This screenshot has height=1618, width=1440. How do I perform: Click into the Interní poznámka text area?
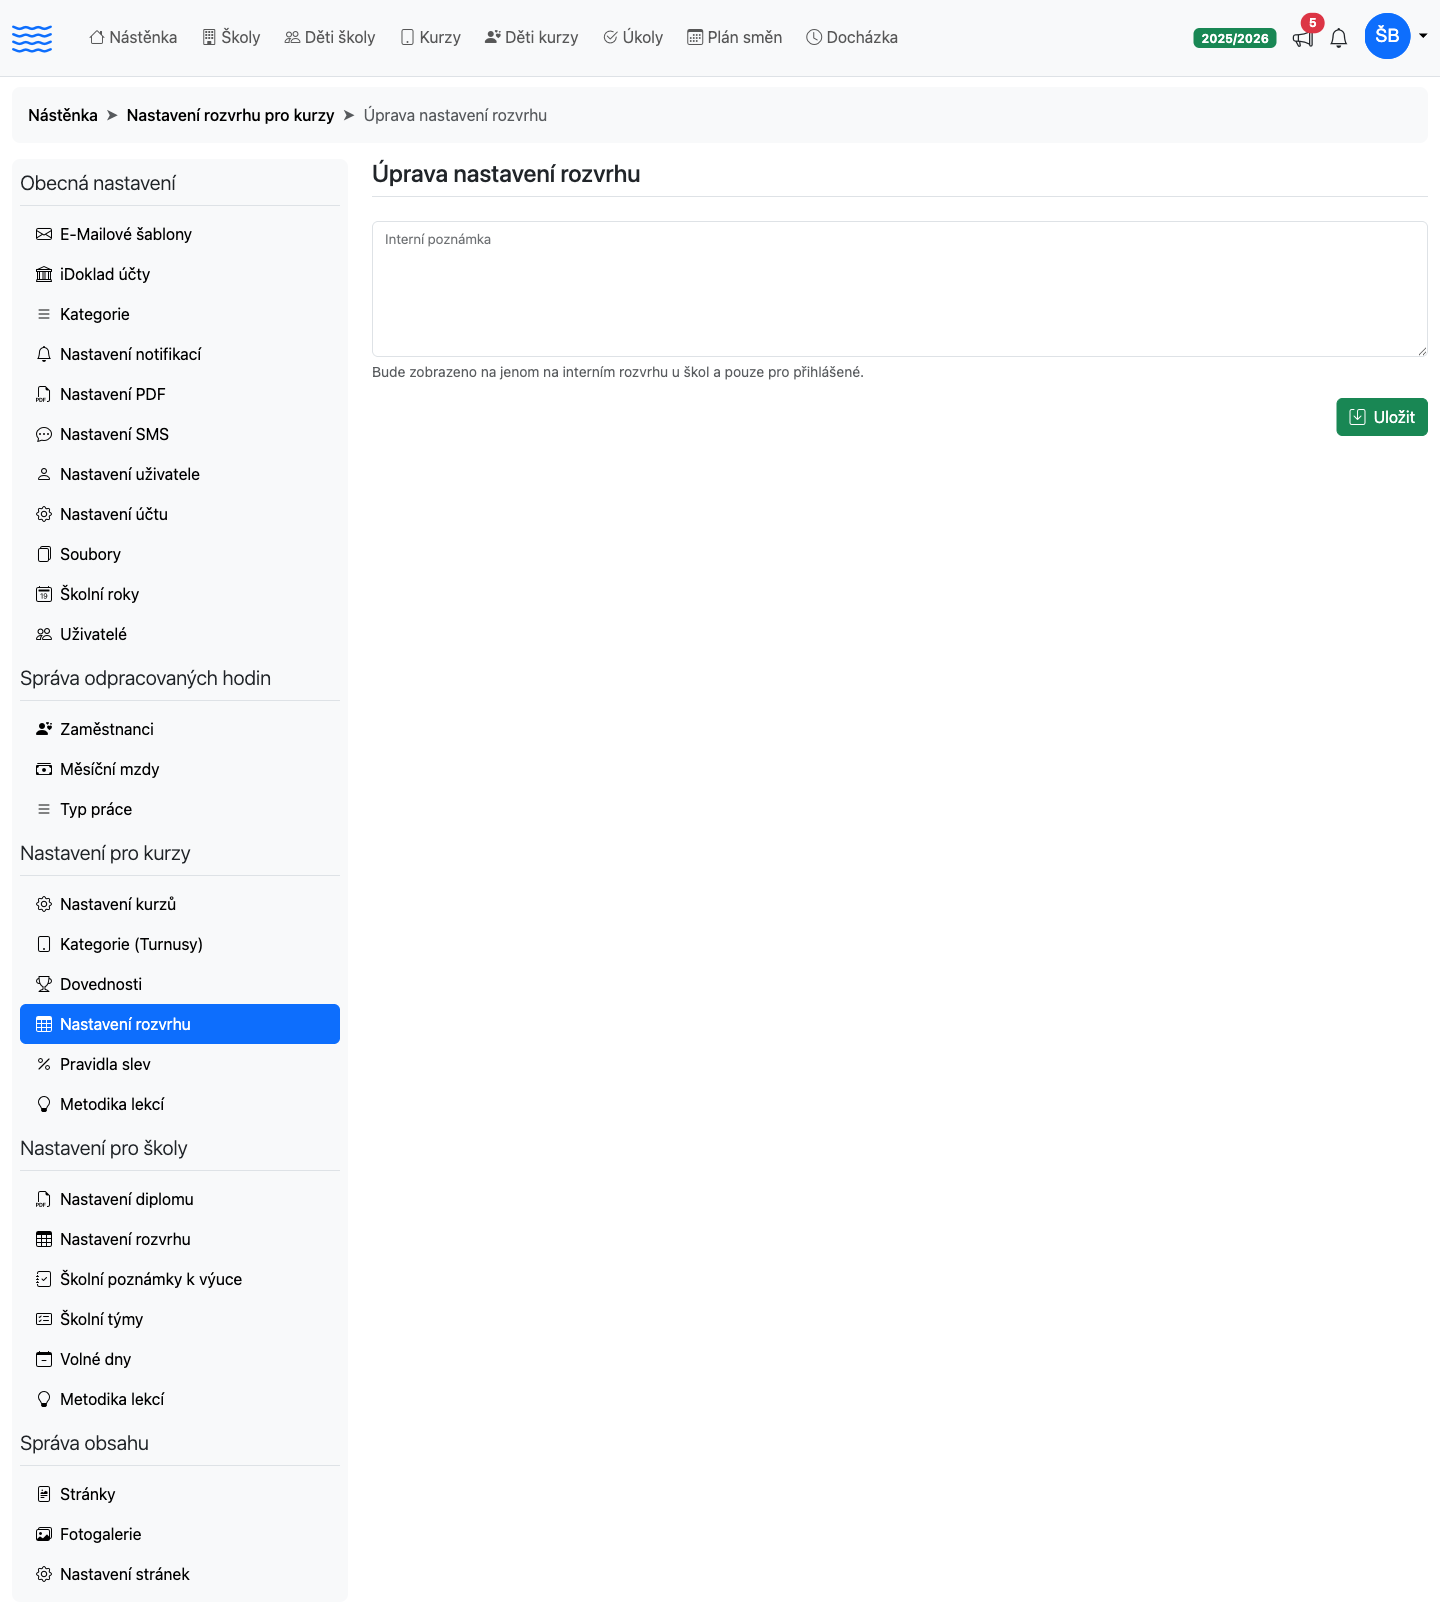pyautogui.click(x=900, y=289)
